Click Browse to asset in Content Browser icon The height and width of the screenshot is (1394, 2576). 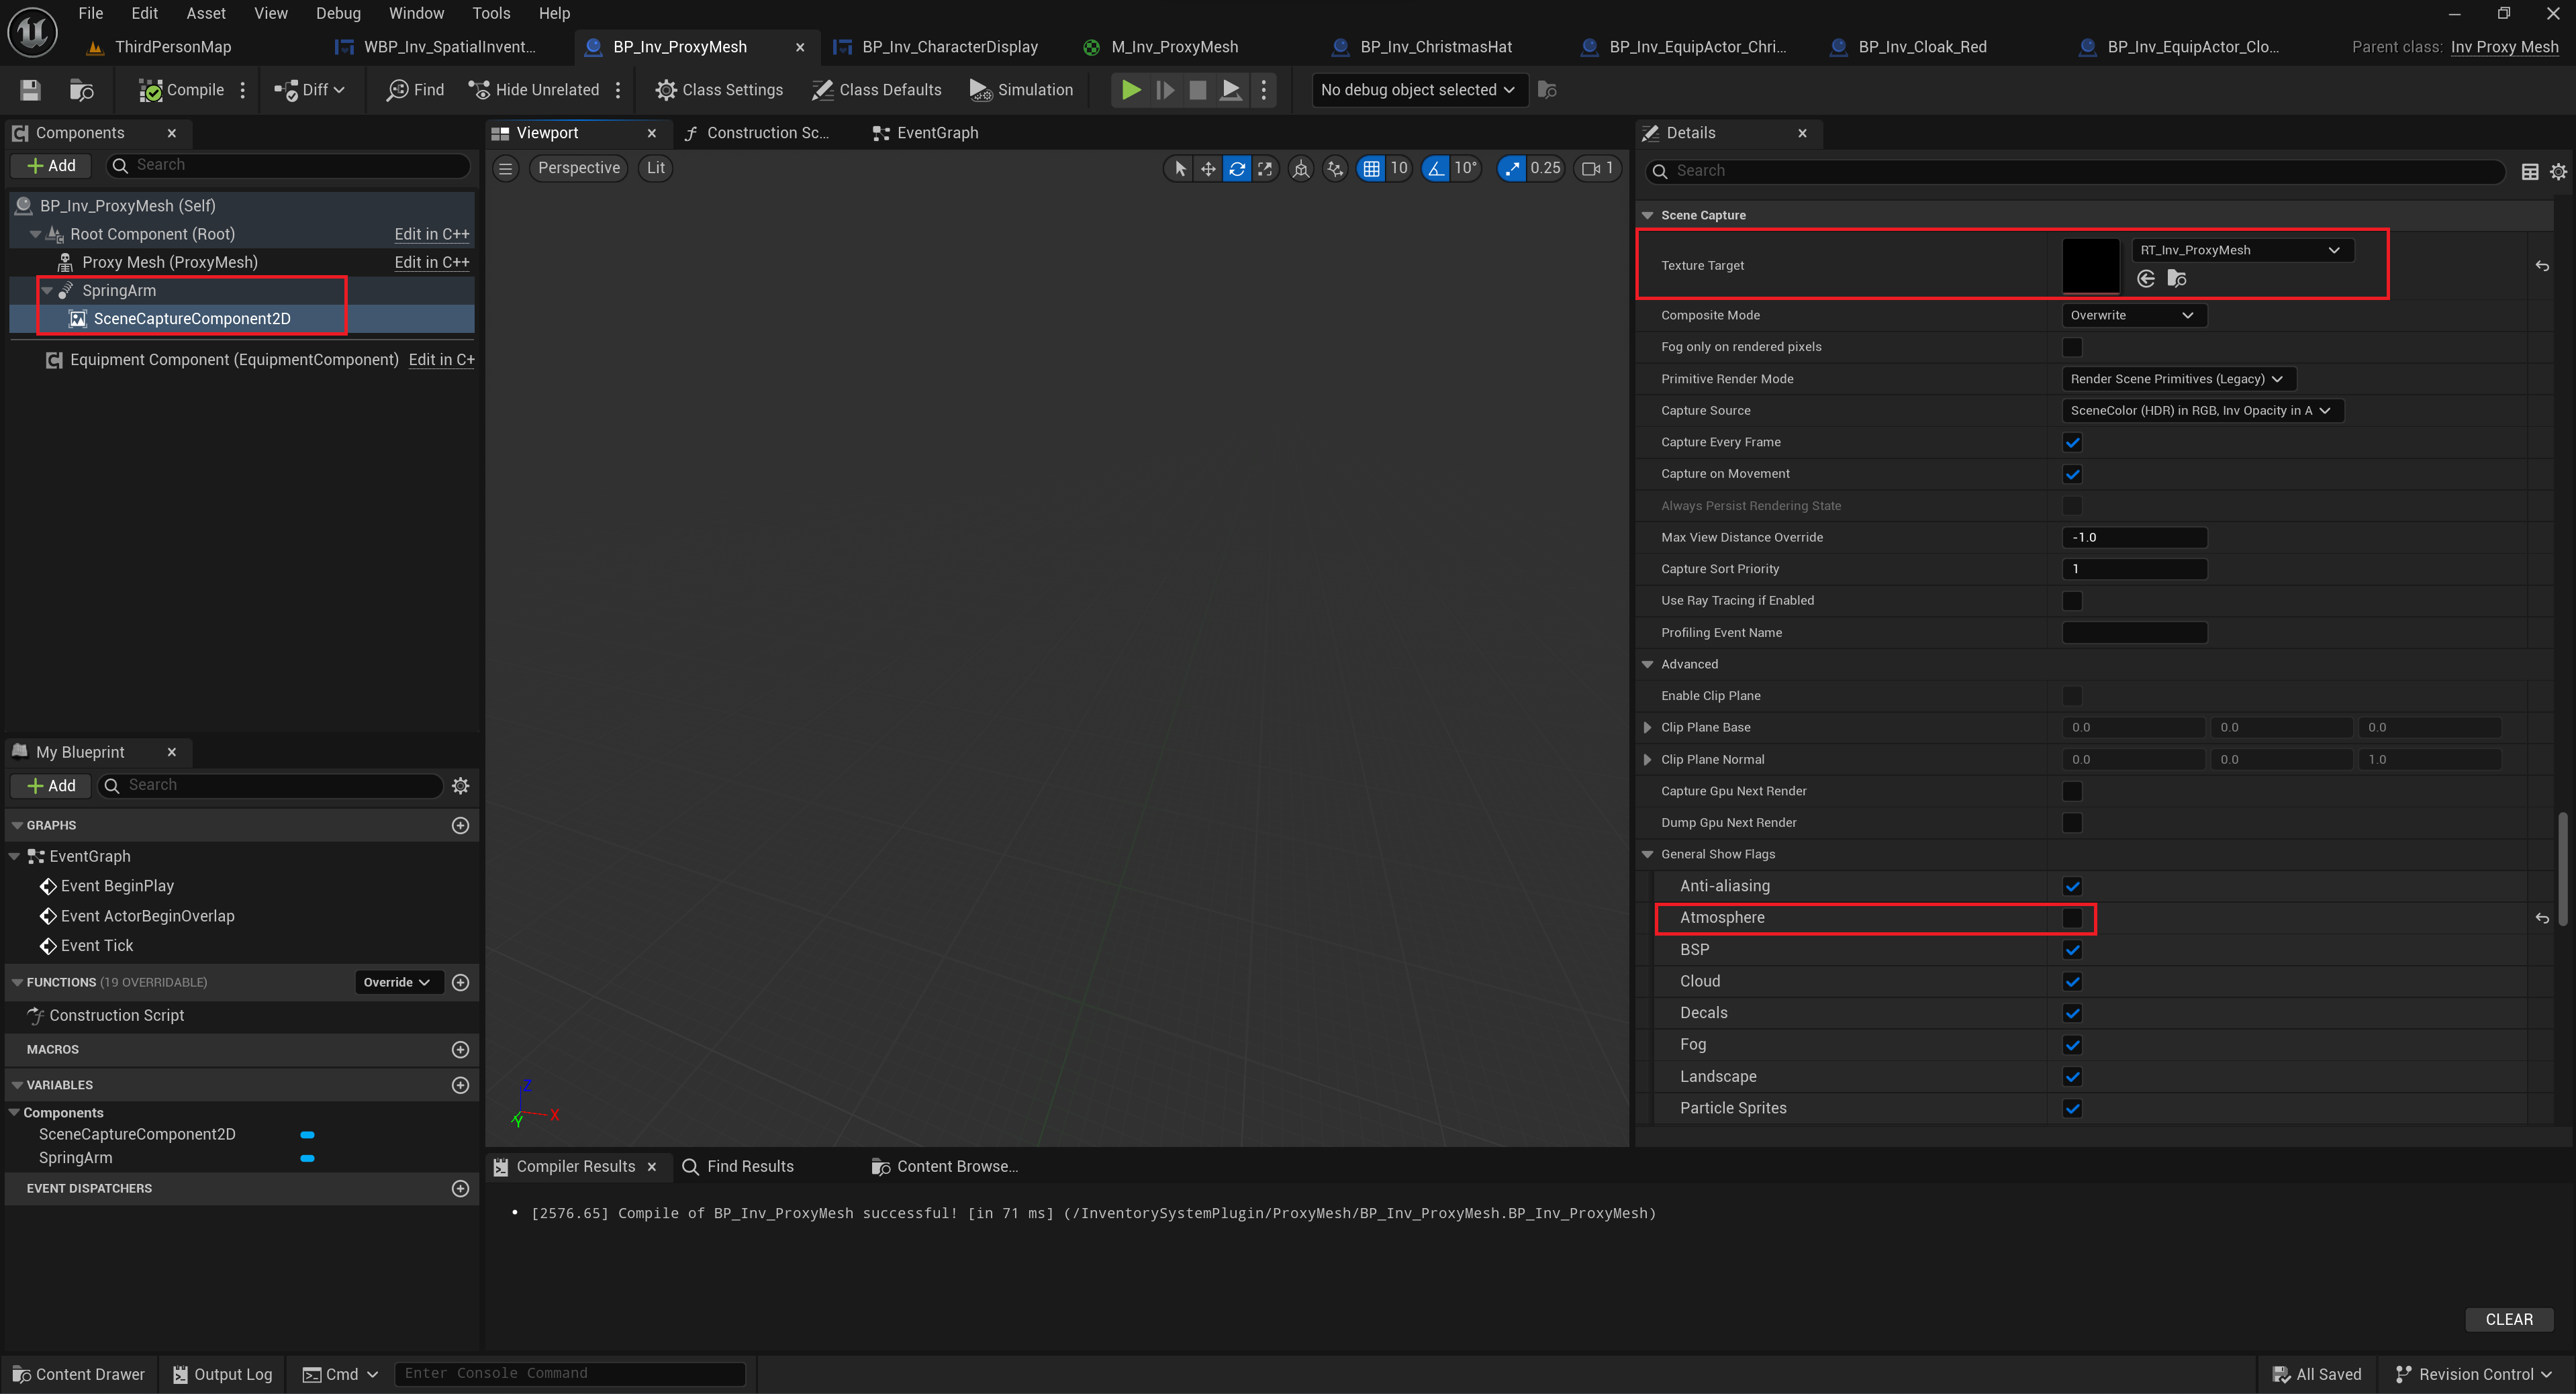2177,279
